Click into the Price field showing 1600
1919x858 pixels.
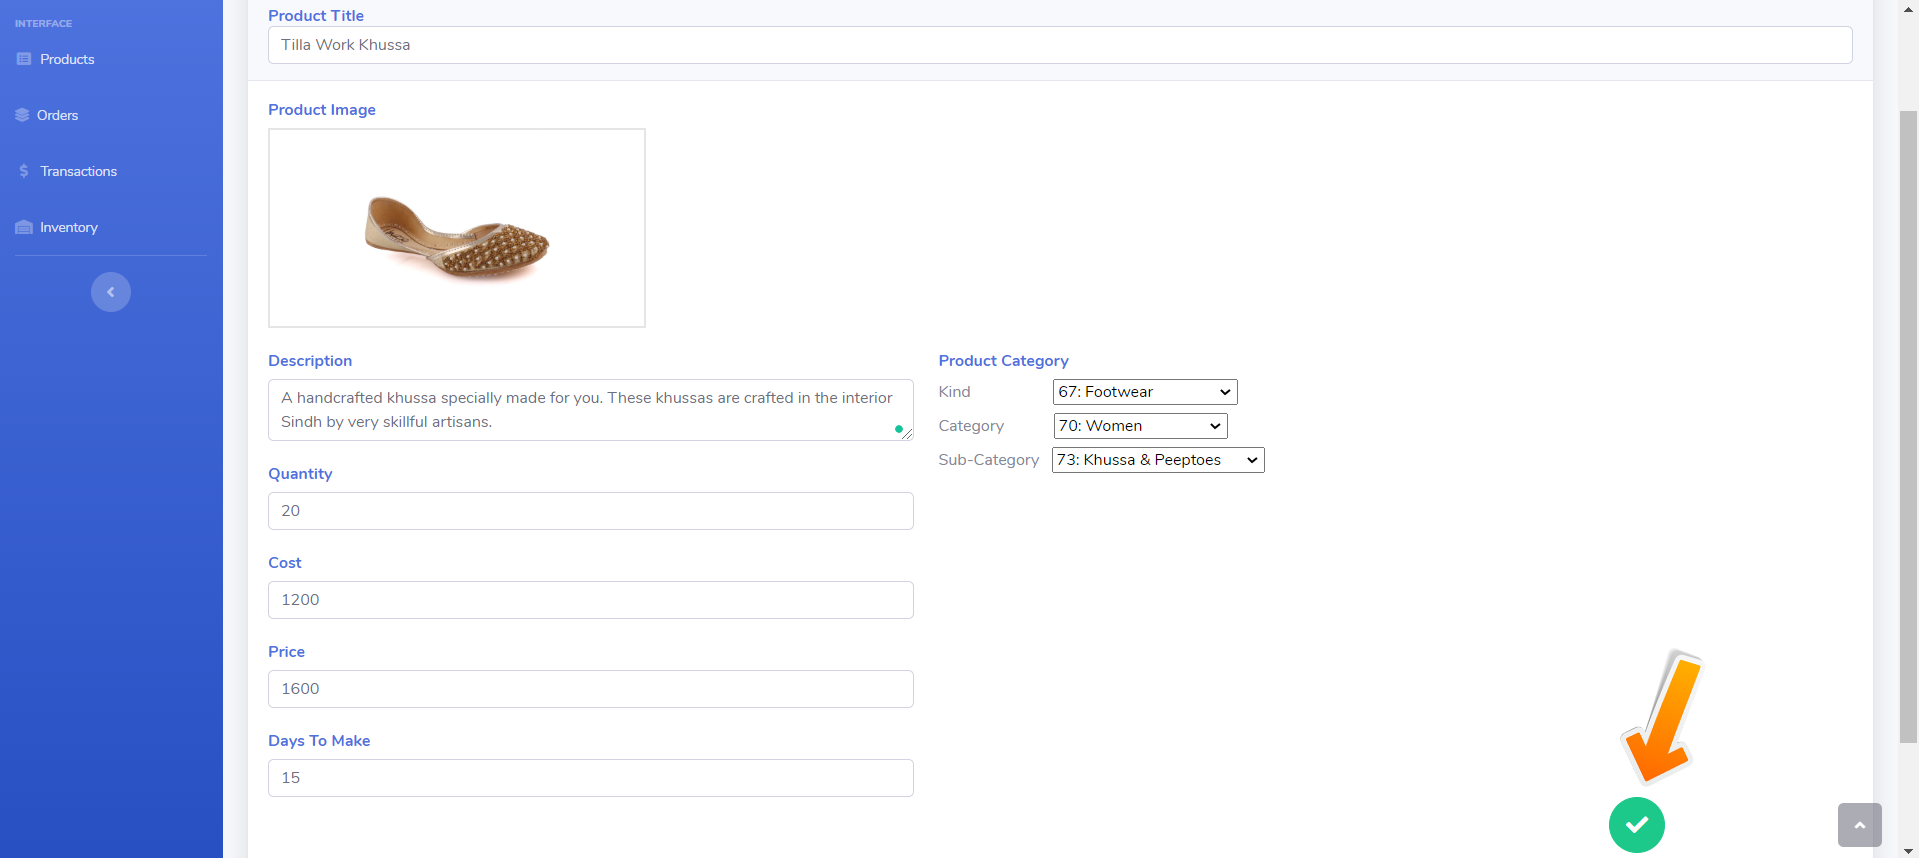(590, 689)
